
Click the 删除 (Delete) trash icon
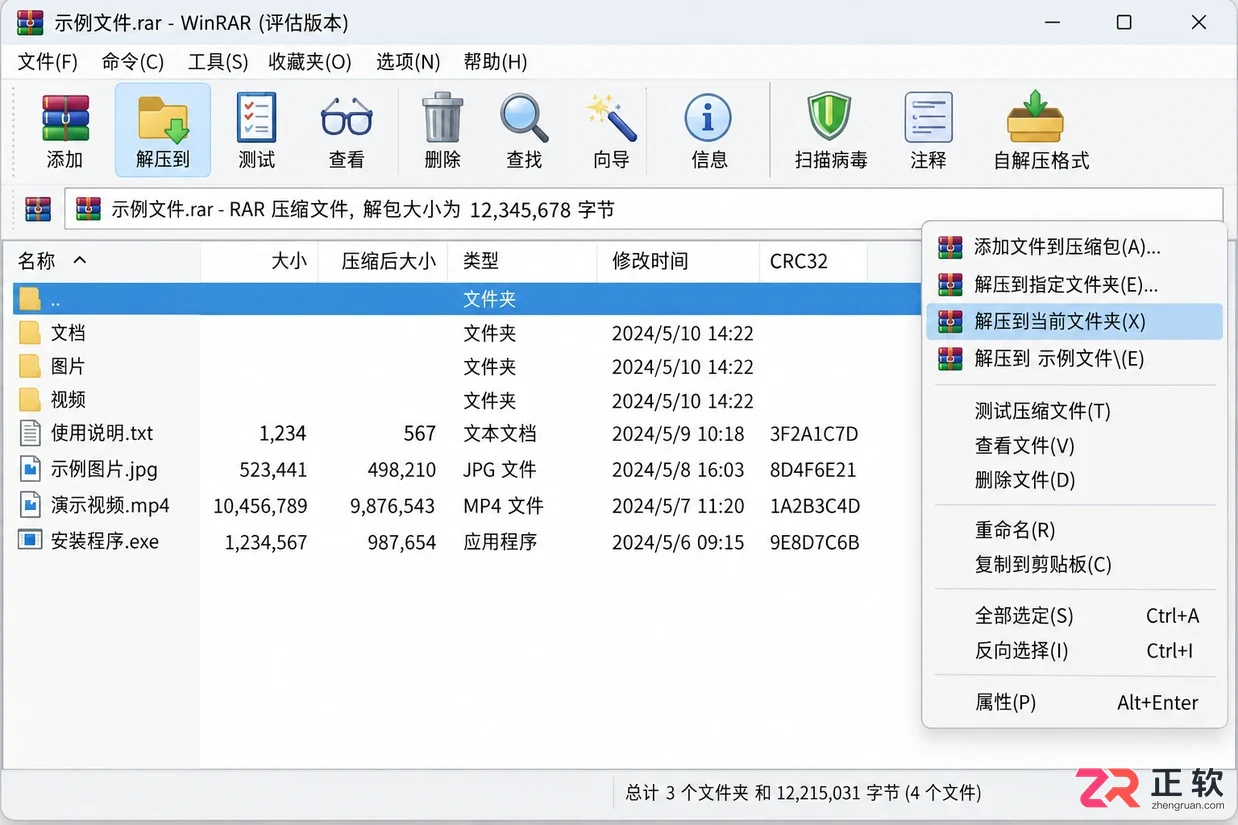442,118
